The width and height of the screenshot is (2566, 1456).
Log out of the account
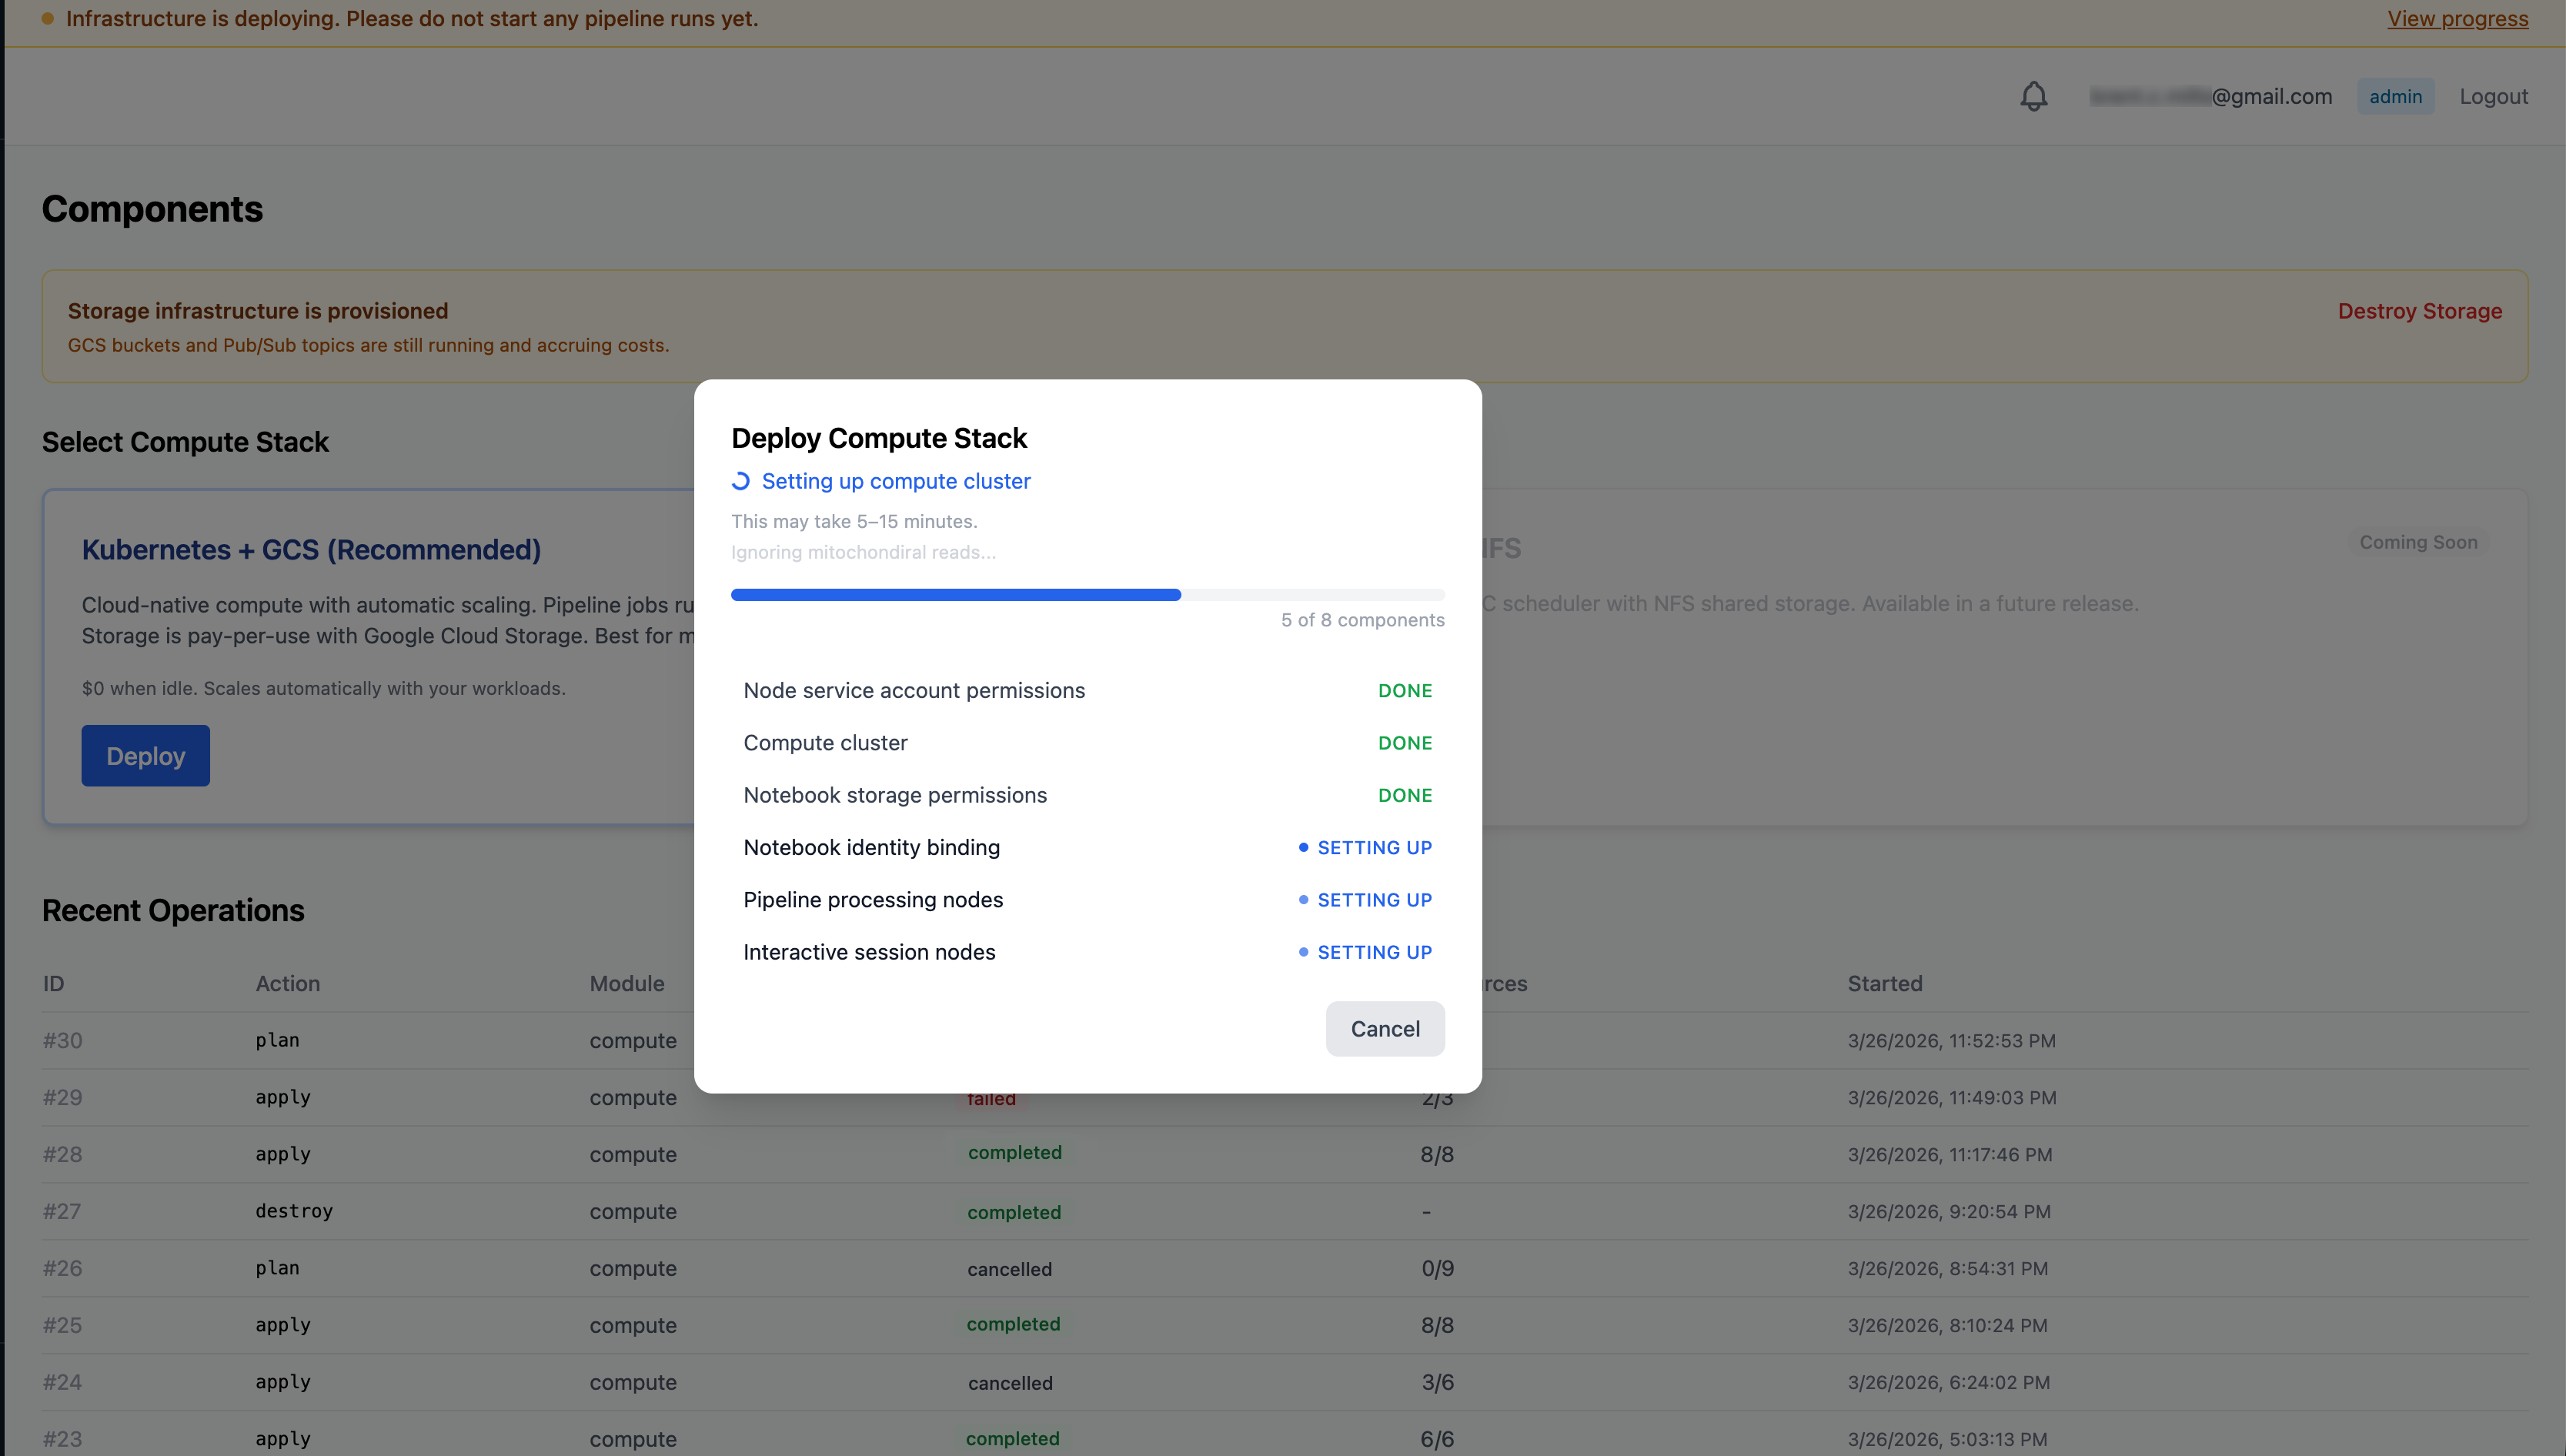2494,96
